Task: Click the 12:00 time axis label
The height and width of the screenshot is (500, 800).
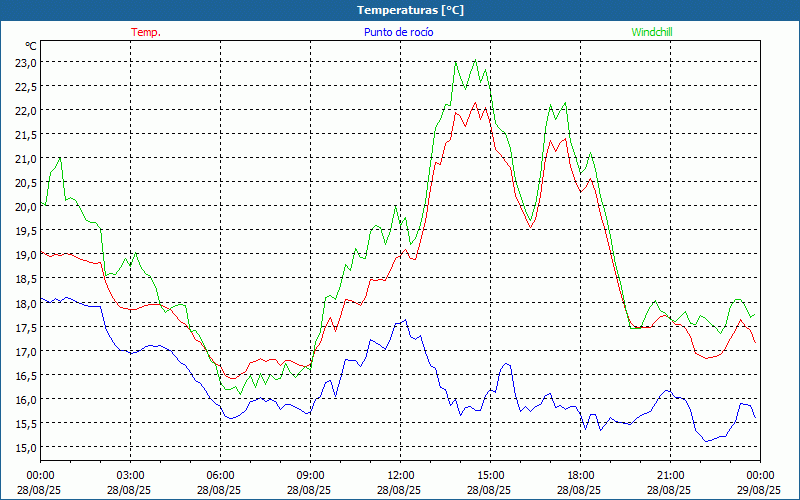Action: click(401, 476)
